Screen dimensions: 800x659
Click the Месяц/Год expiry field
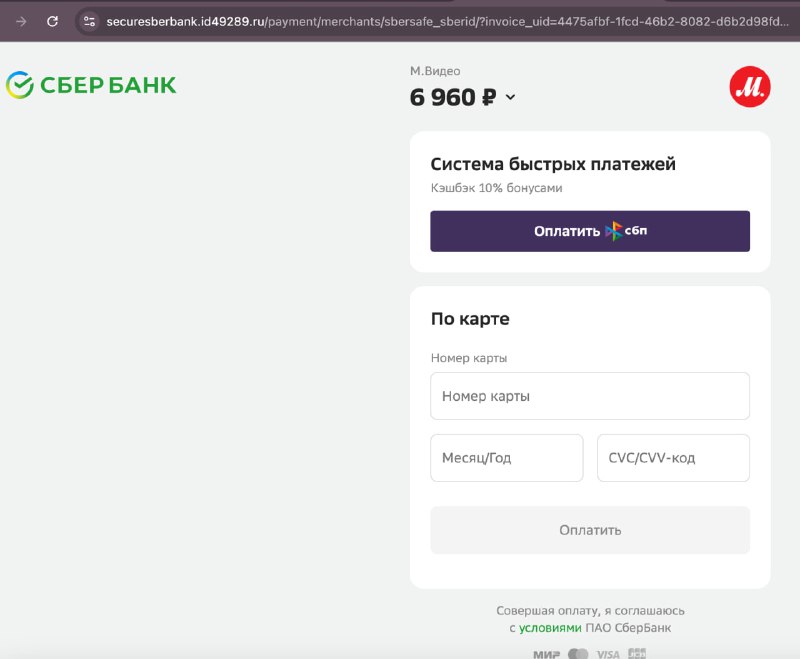507,458
